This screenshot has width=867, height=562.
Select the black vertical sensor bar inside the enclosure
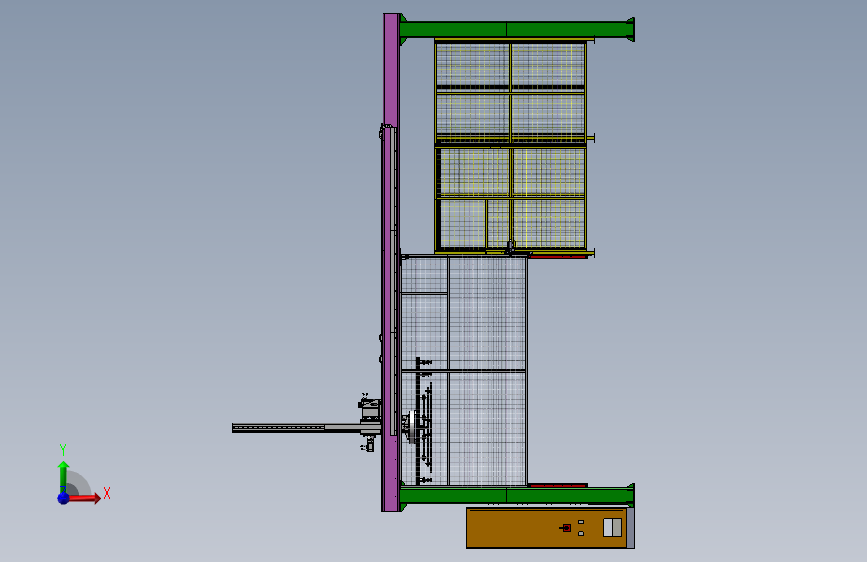pos(418,422)
